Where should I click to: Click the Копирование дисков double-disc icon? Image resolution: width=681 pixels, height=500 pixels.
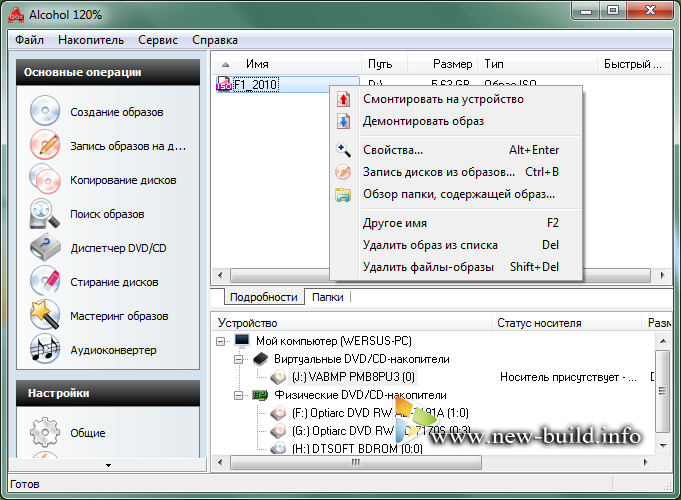click(45, 179)
